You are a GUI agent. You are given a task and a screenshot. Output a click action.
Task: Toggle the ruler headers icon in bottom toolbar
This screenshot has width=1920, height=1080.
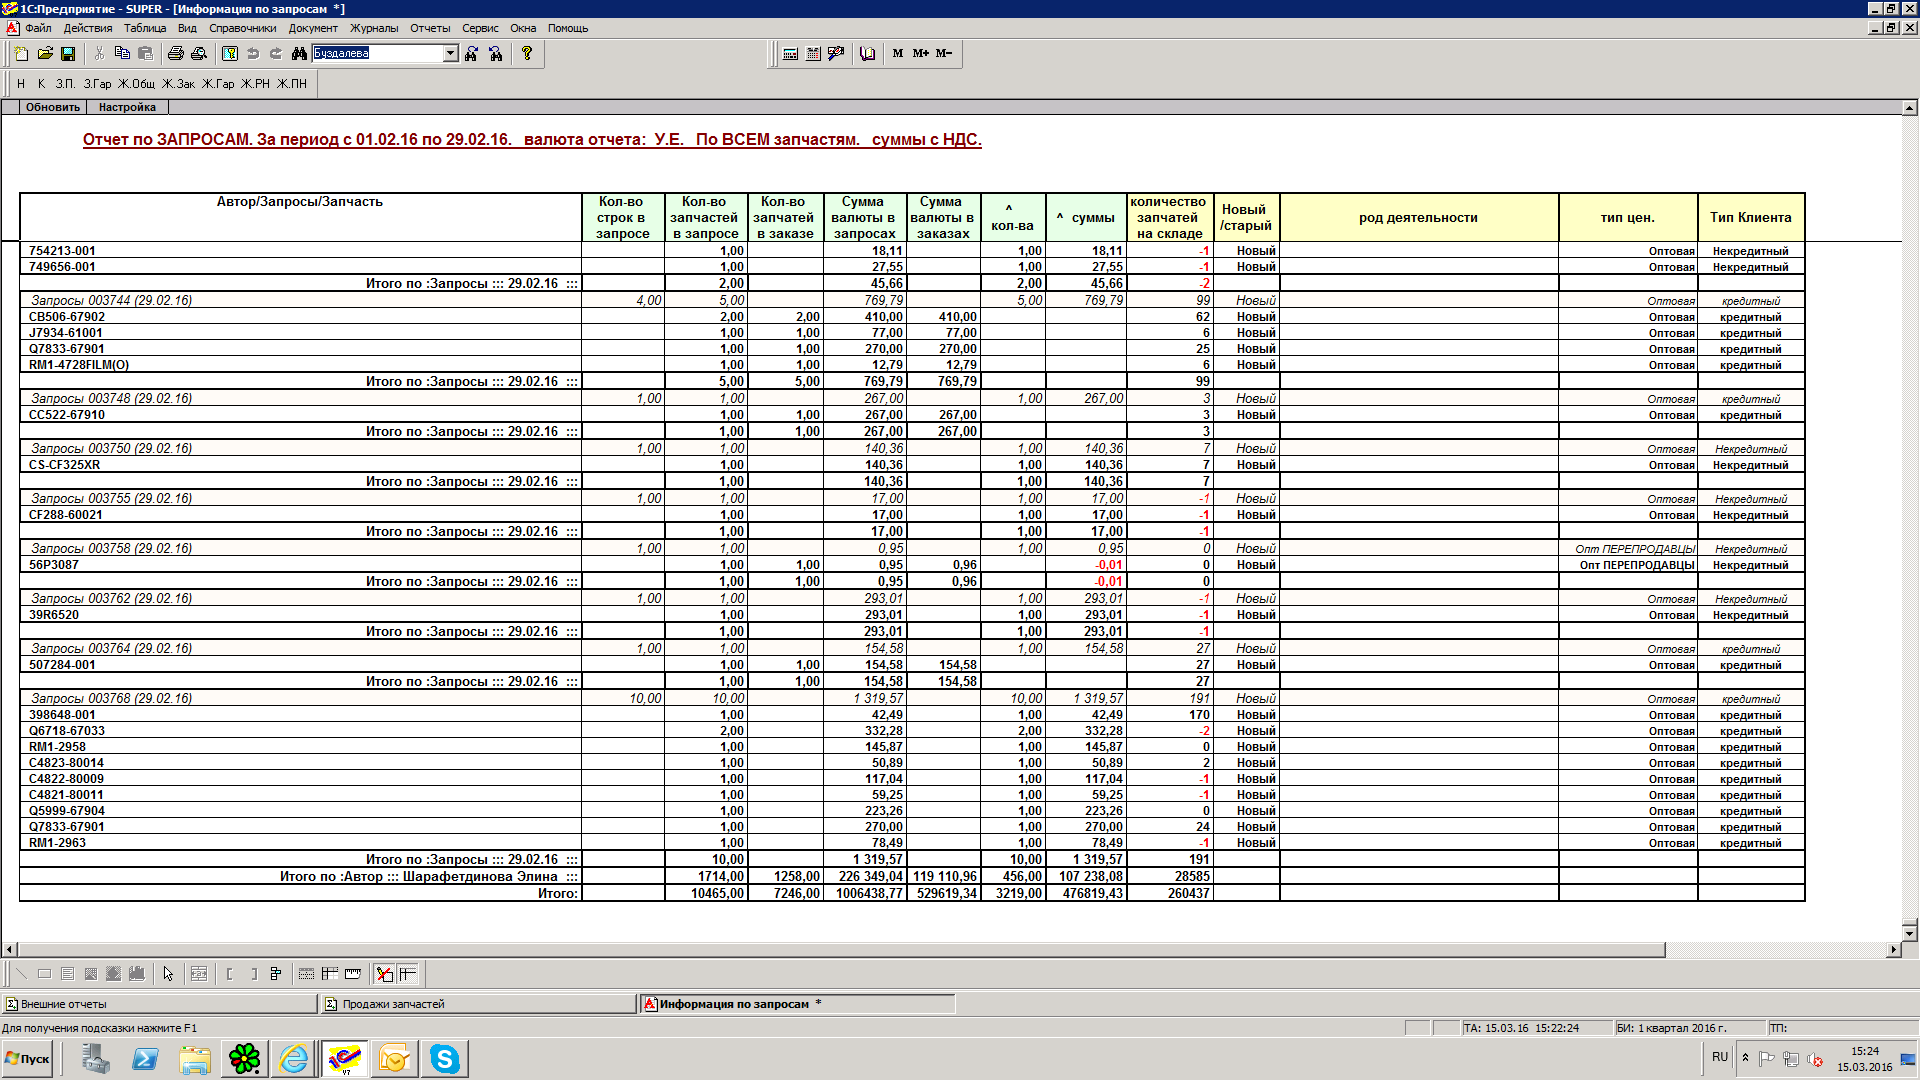[353, 974]
